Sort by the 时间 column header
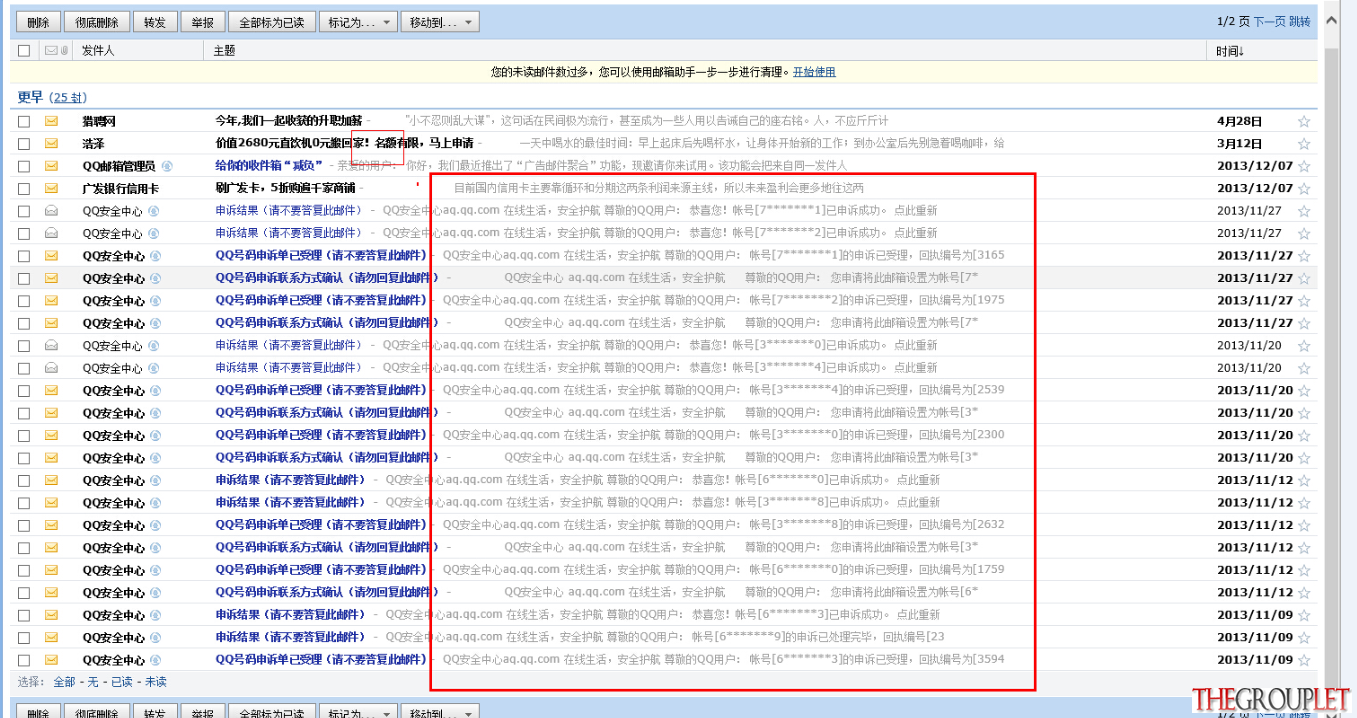The height and width of the screenshot is (718, 1357). click(1230, 51)
